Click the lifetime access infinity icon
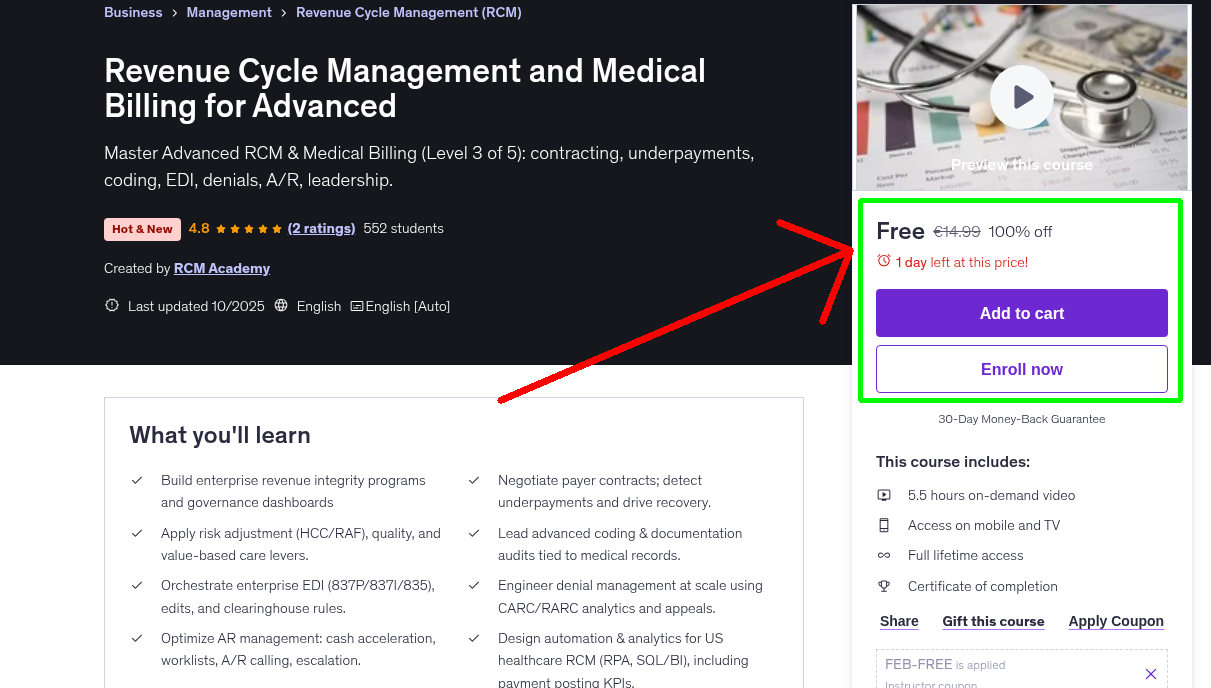The width and height of the screenshot is (1211, 688). 884,555
